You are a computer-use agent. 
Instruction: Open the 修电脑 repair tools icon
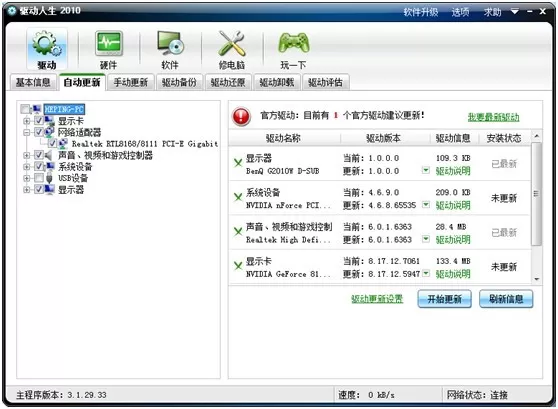[232, 49]
